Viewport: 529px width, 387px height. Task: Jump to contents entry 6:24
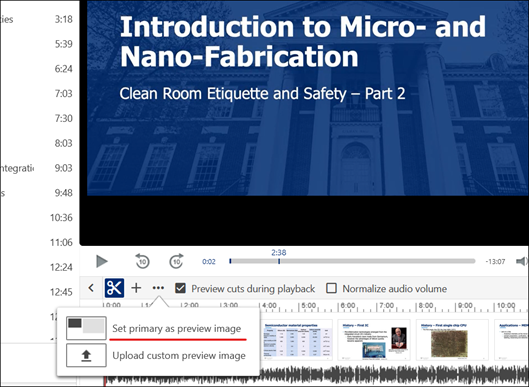pyautogui.click(x=64, y=69)
